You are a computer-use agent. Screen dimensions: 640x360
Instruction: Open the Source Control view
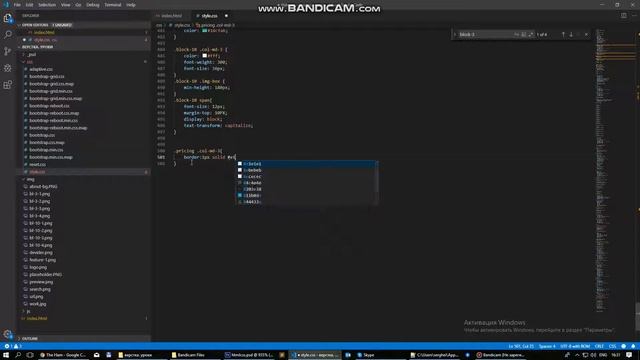point(8,51)
